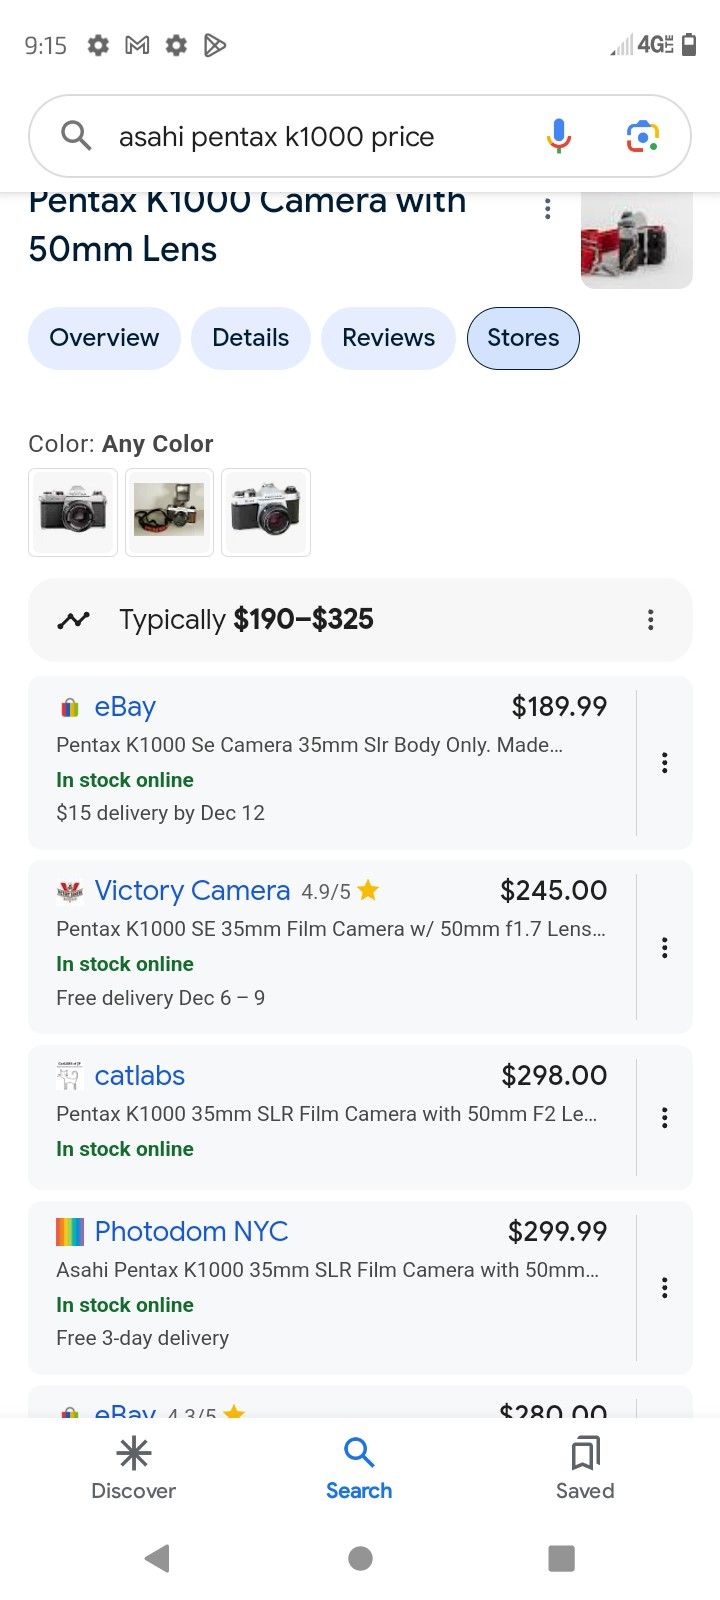Switch to the Details chip
Image resolution: width=720 pixels, height=1600 pixels.
[250, 338]
